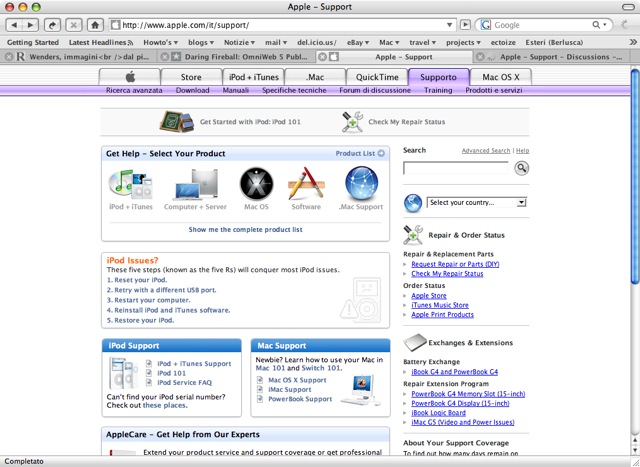Open the Latest Headlines feed bookmark
The height and width of the screenshot is (467, 640).
click(101, 42)
